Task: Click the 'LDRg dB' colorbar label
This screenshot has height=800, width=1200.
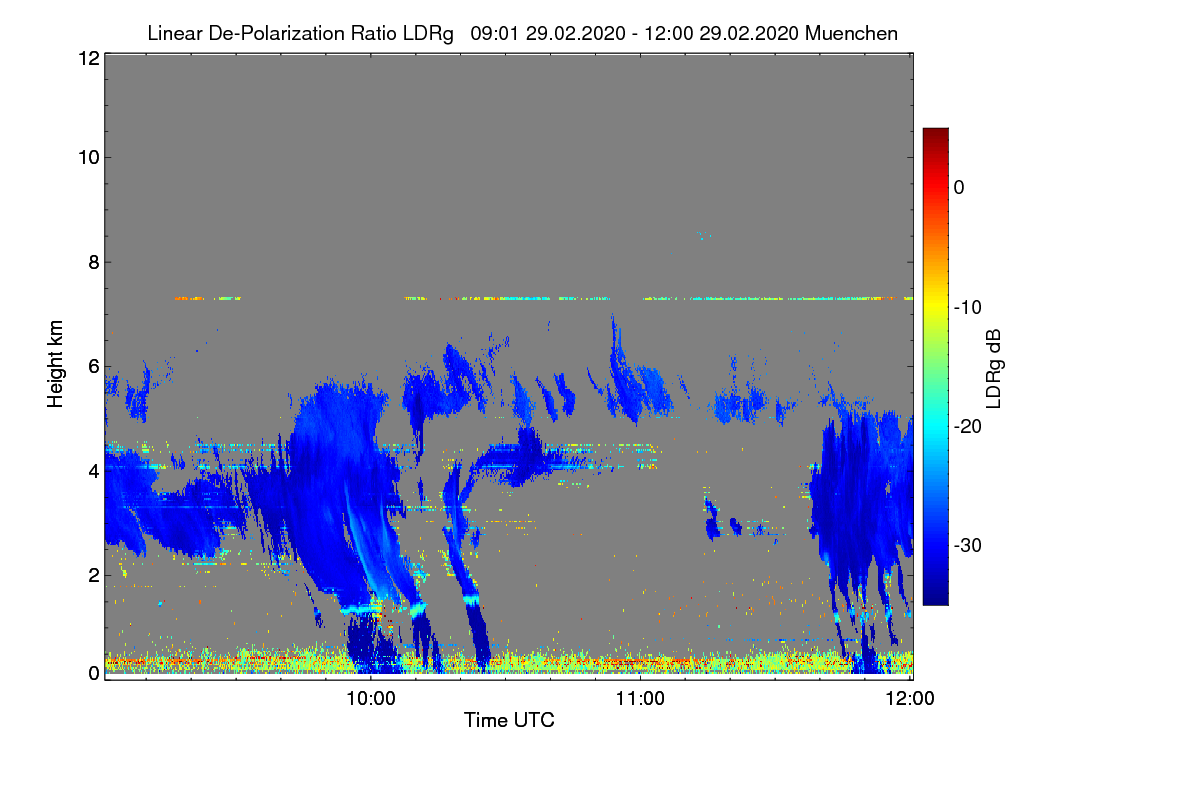Action: 993,368
